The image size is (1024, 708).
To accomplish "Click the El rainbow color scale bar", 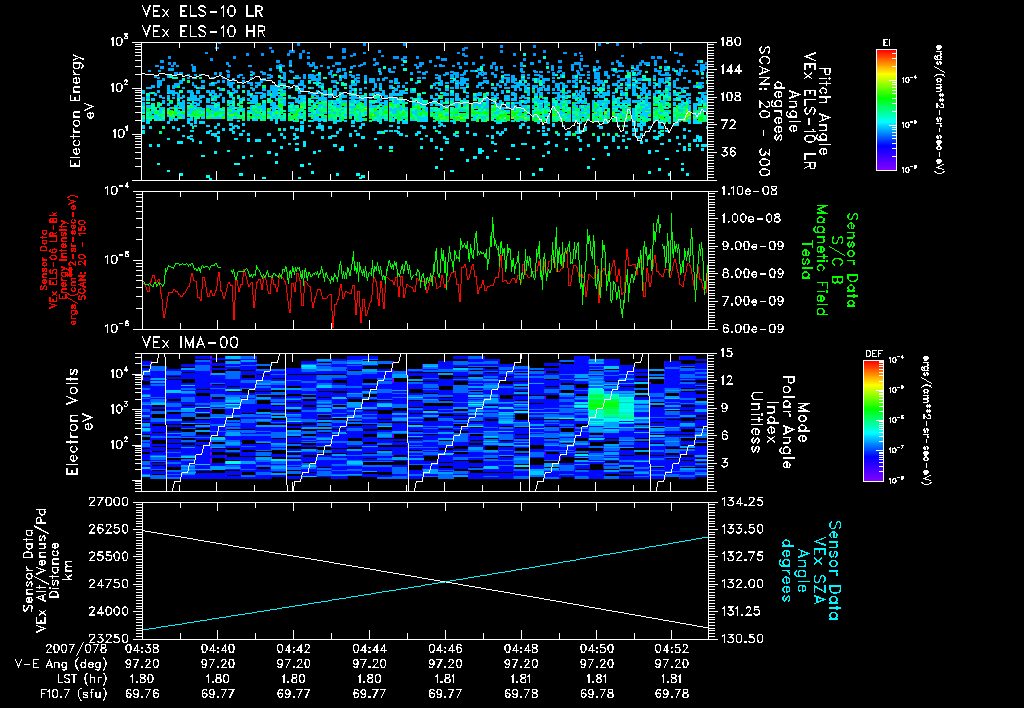I will click(x=886, y=109).
